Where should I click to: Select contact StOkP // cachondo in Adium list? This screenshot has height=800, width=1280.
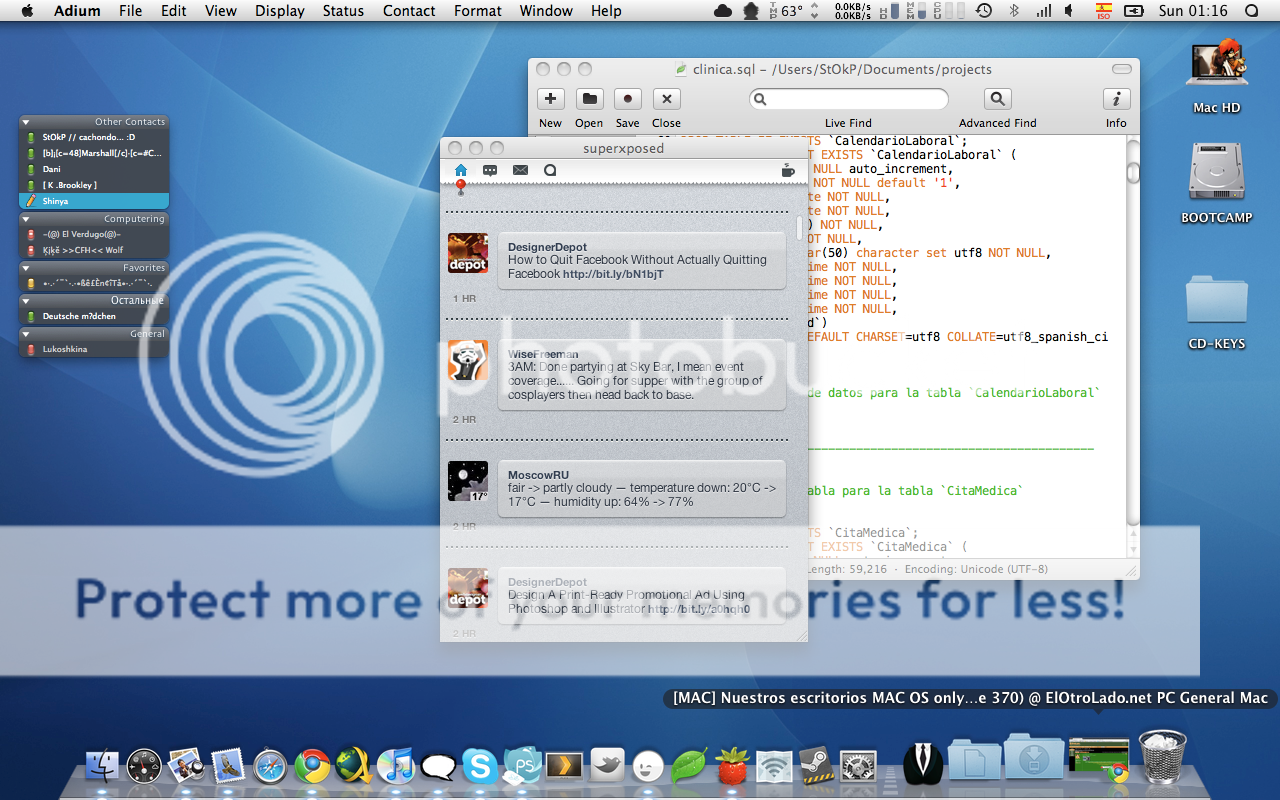(x=94, y=137)
